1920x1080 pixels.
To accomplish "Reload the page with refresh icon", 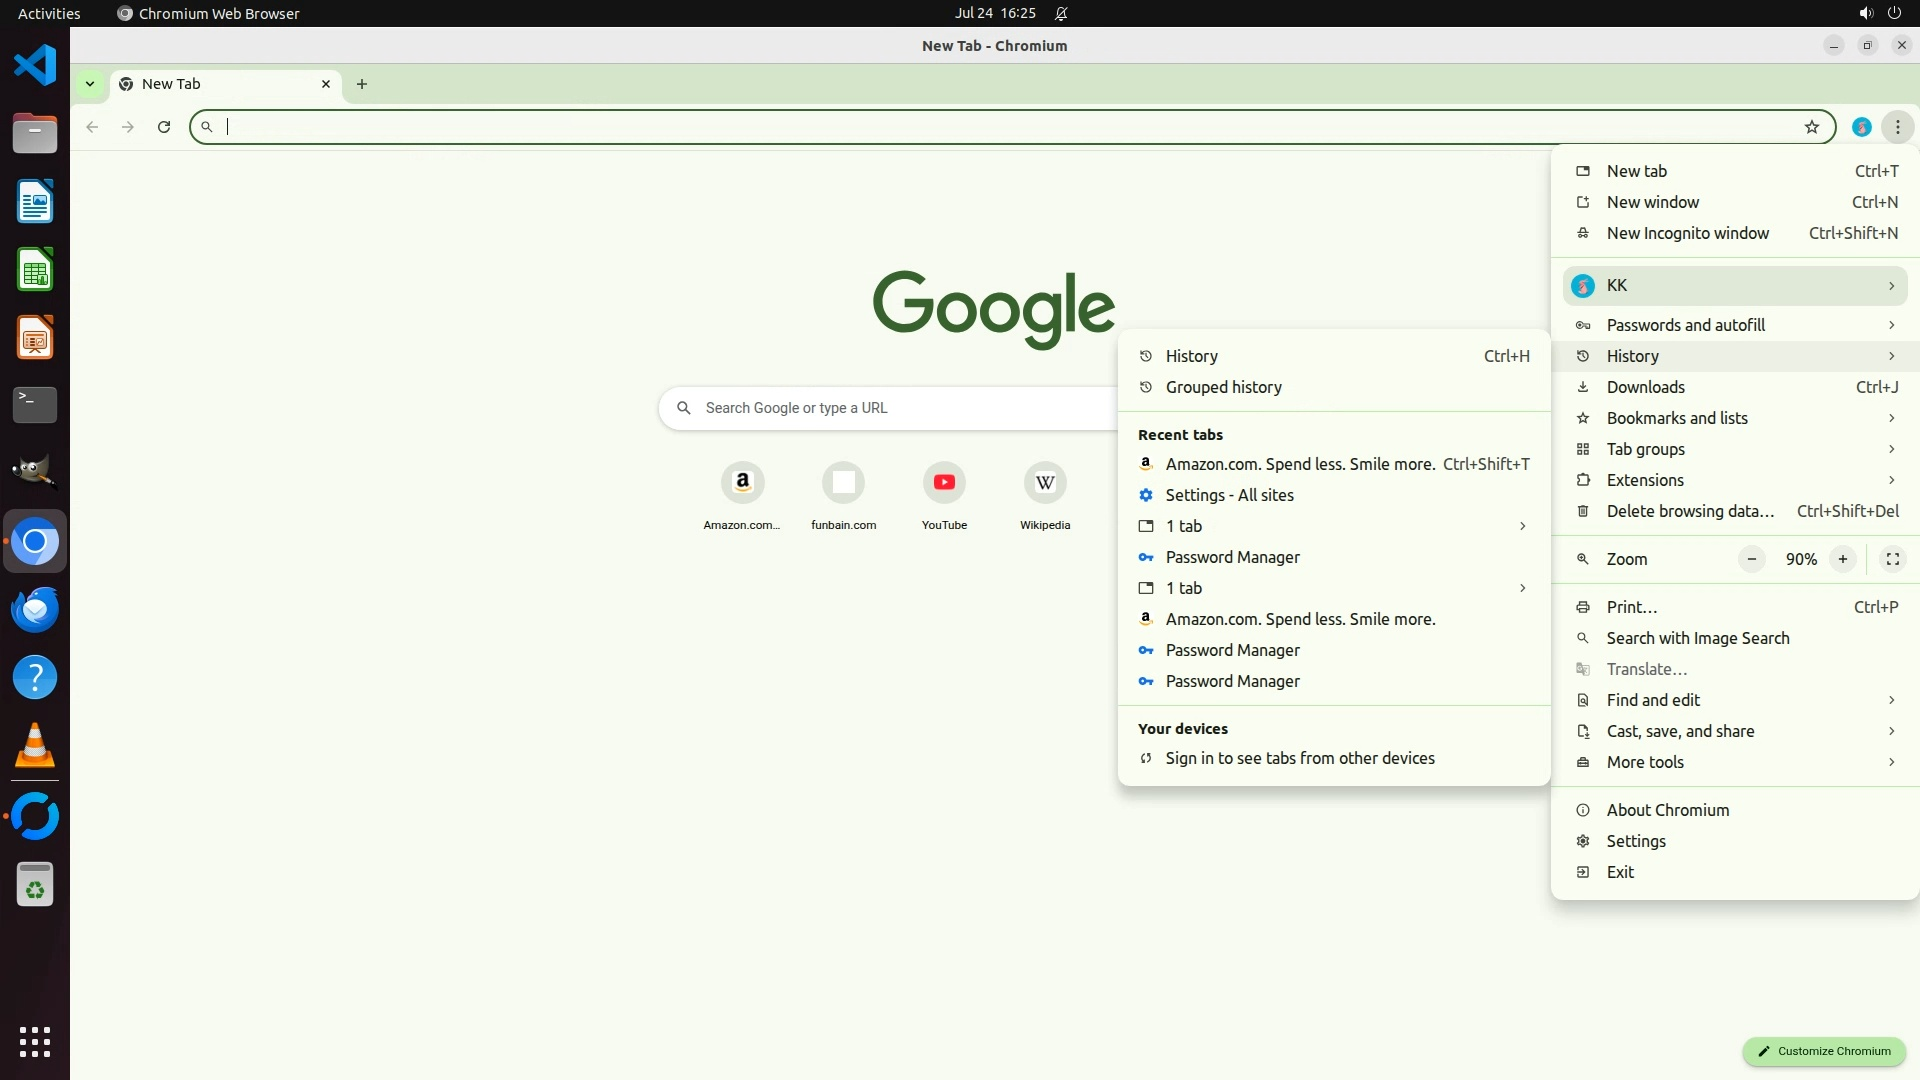I will [x=164, y=127].
